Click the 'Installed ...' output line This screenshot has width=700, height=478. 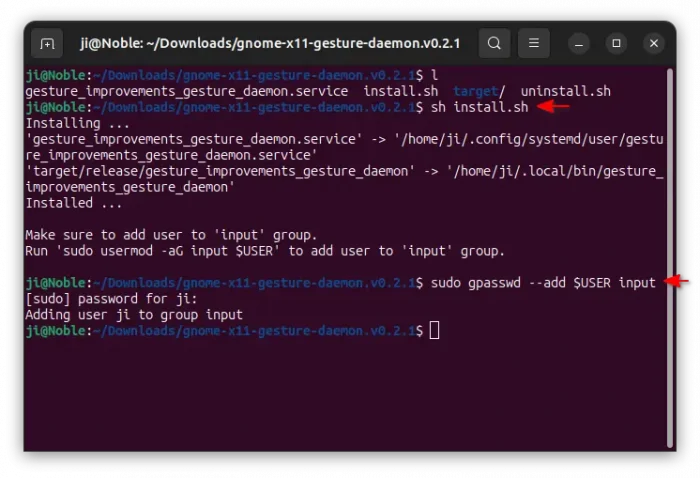pos(73,203)
